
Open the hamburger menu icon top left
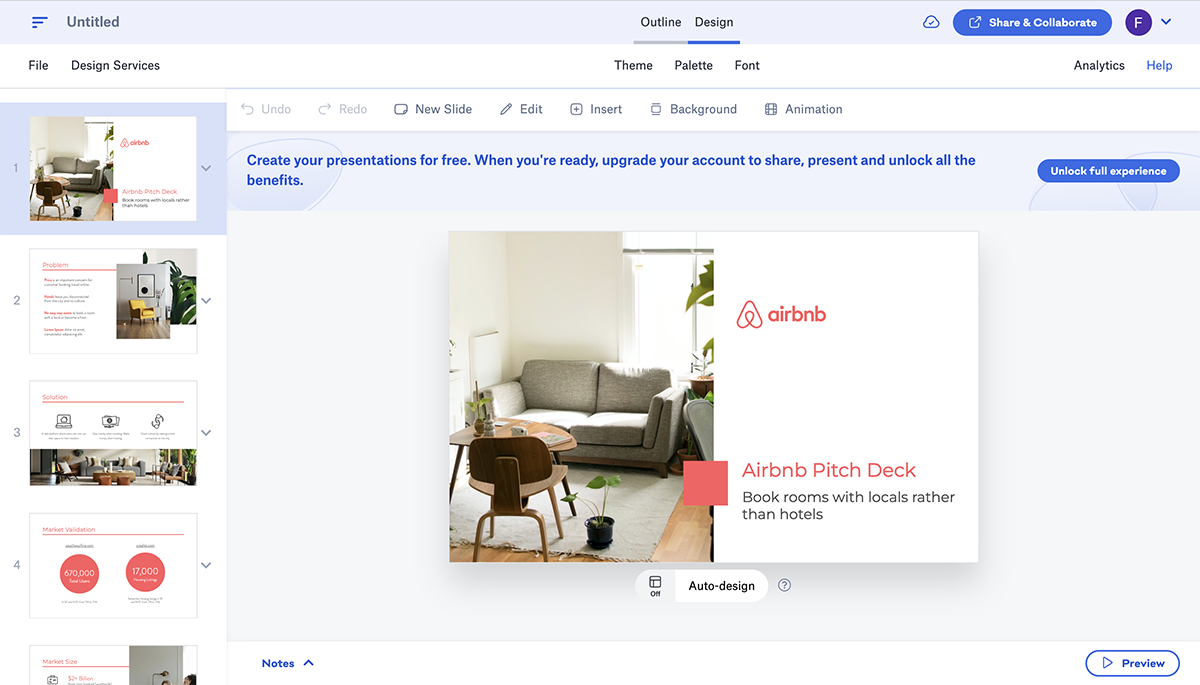point(40,21)
